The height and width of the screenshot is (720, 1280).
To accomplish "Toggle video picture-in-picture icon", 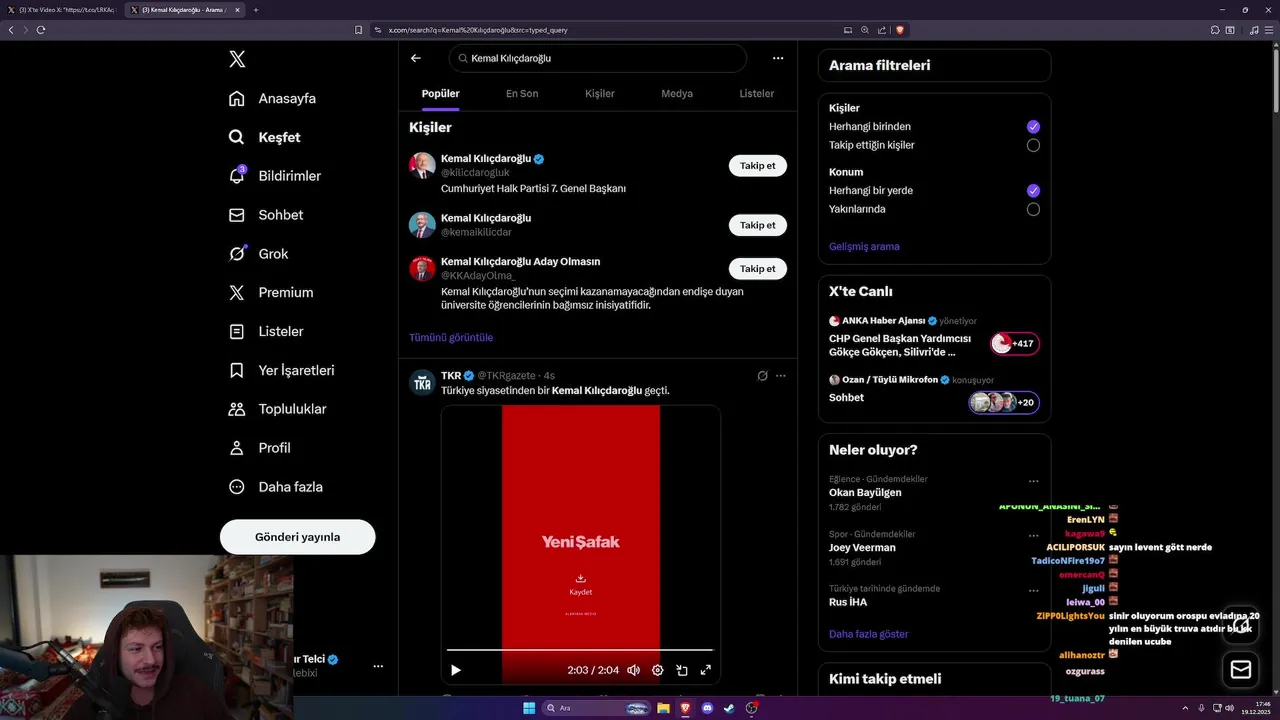I will [x=681, y=670].
